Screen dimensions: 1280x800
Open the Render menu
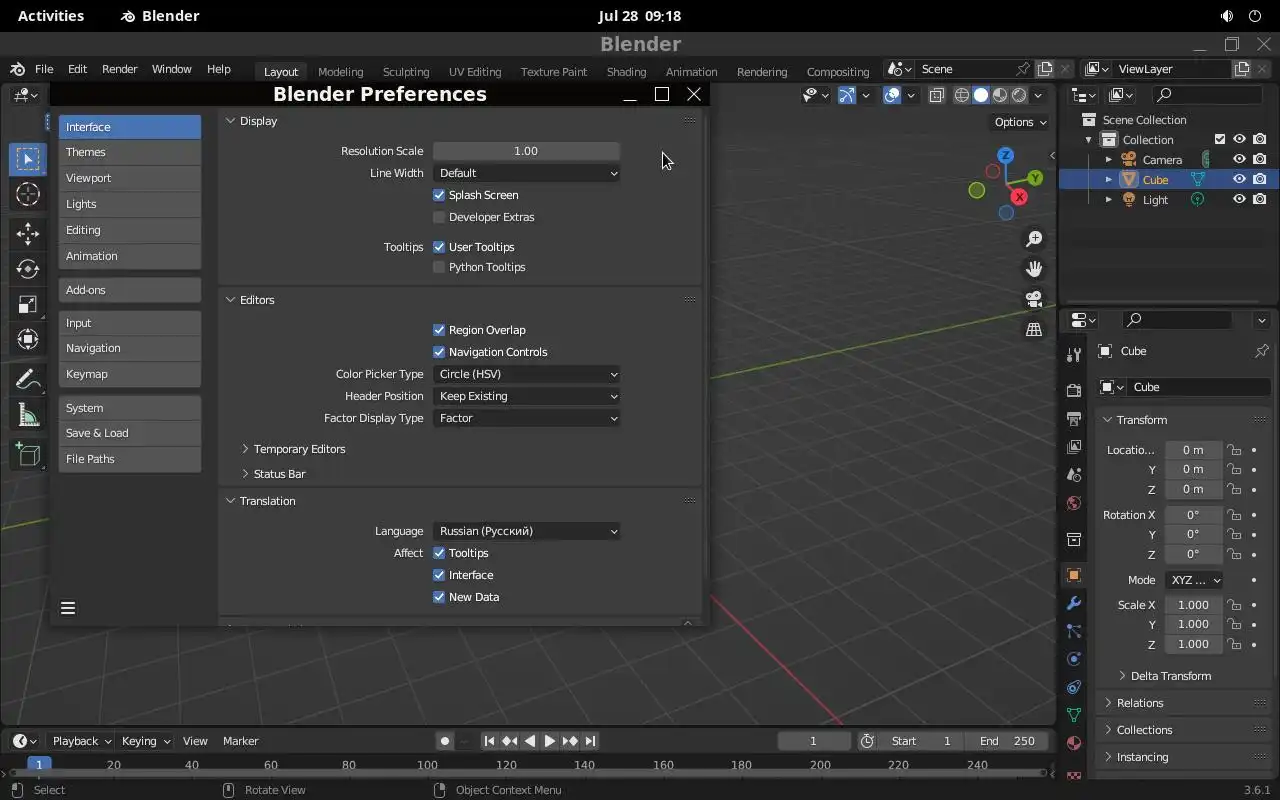pyautogui.click(x=119, y=69)
